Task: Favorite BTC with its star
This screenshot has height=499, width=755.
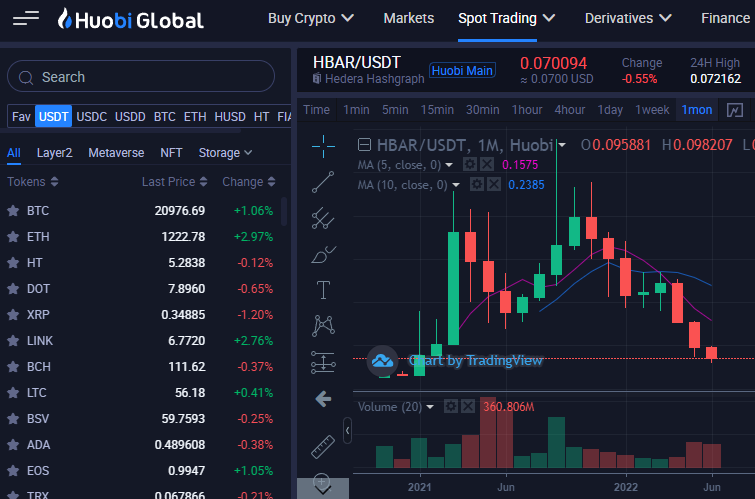Action: click(x=13, y=210)
